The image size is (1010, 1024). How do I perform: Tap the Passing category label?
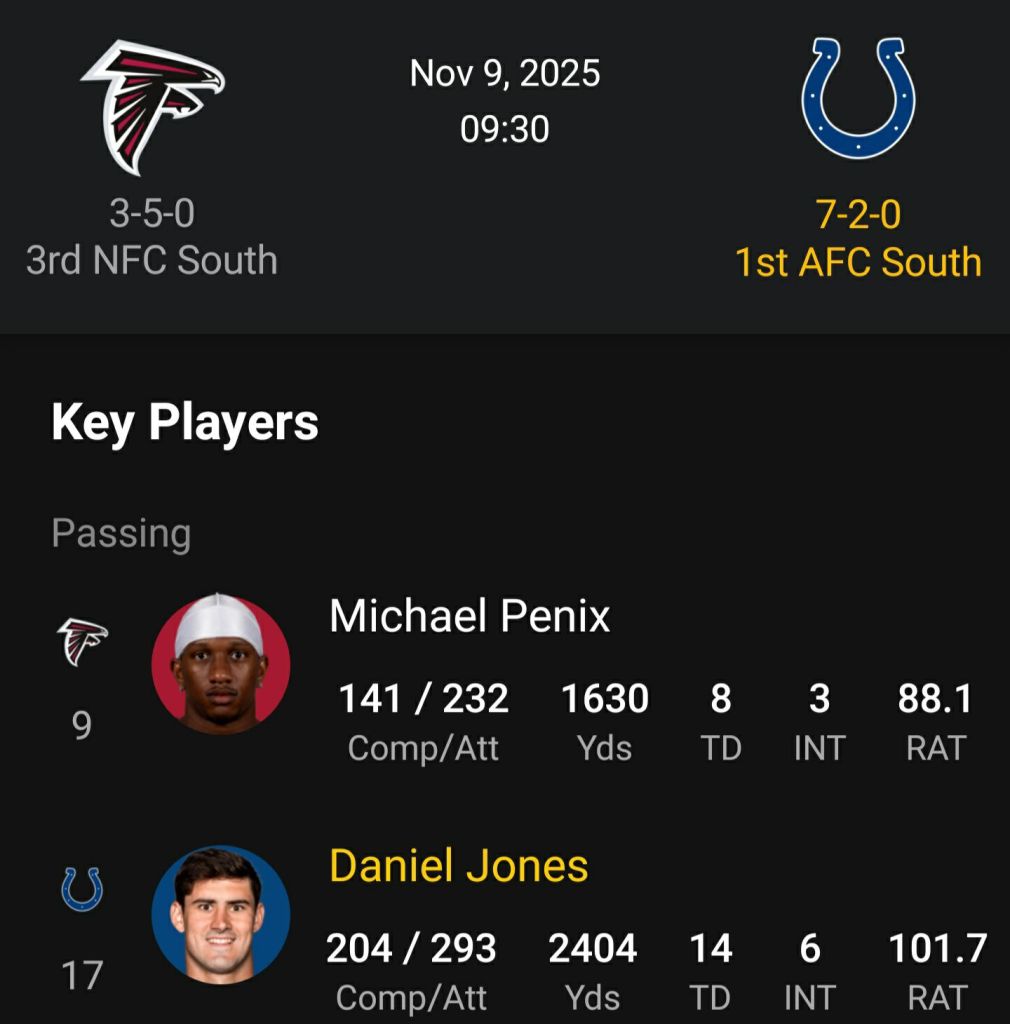pos(121,533)
